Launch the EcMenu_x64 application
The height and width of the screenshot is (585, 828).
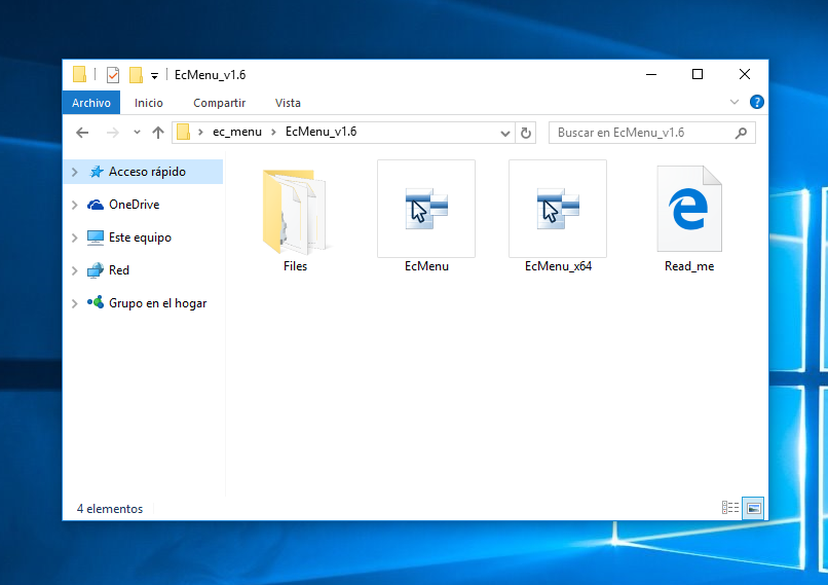(x=557, y=209)
